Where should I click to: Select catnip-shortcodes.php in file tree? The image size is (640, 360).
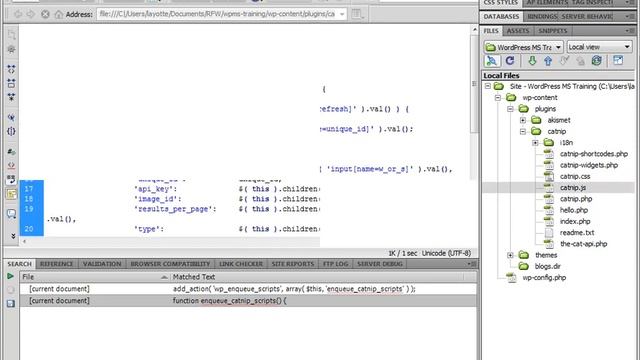tap(593, 154)
